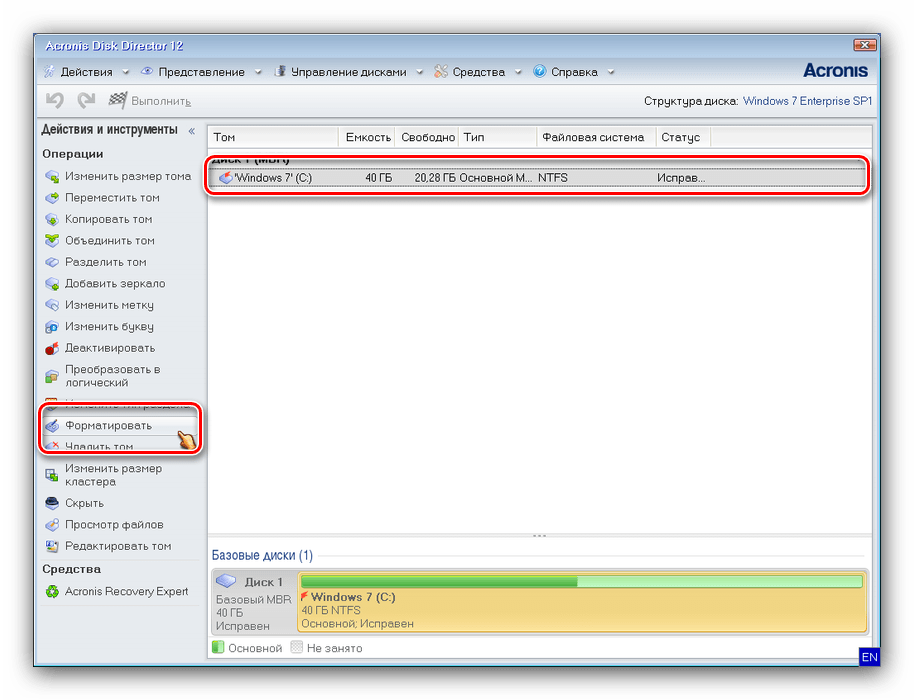Image resolution: width=914 pixels, height=700 pixels.
Task: Click the Средства tools menu icon
Action: 441,72
